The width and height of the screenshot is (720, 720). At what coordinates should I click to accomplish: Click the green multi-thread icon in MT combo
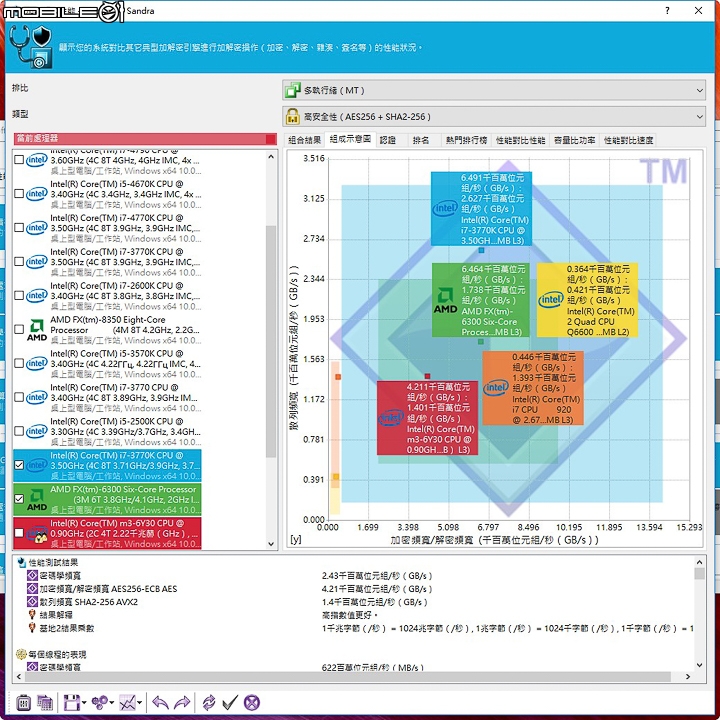(x=292, y=90)
